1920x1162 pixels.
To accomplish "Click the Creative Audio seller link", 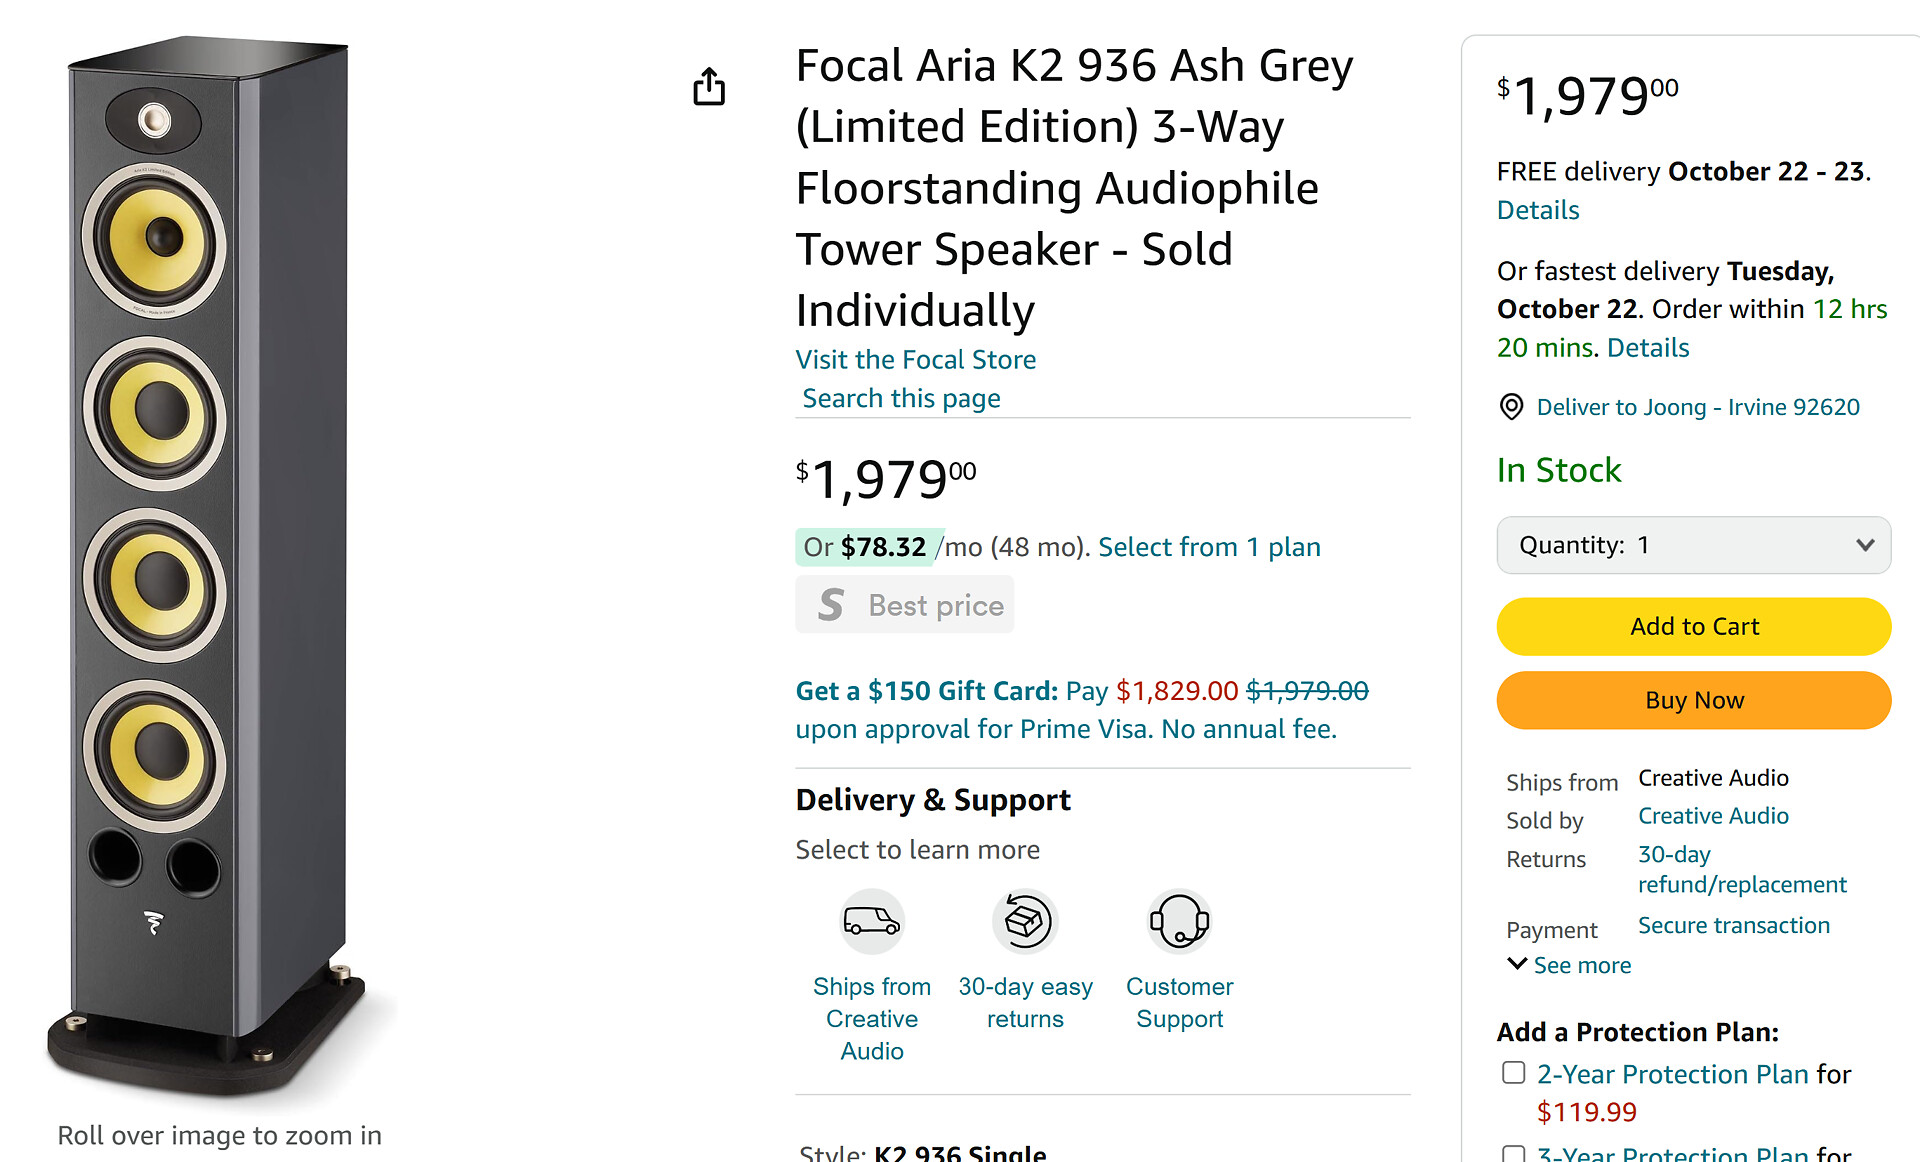I will [1712, 816].
